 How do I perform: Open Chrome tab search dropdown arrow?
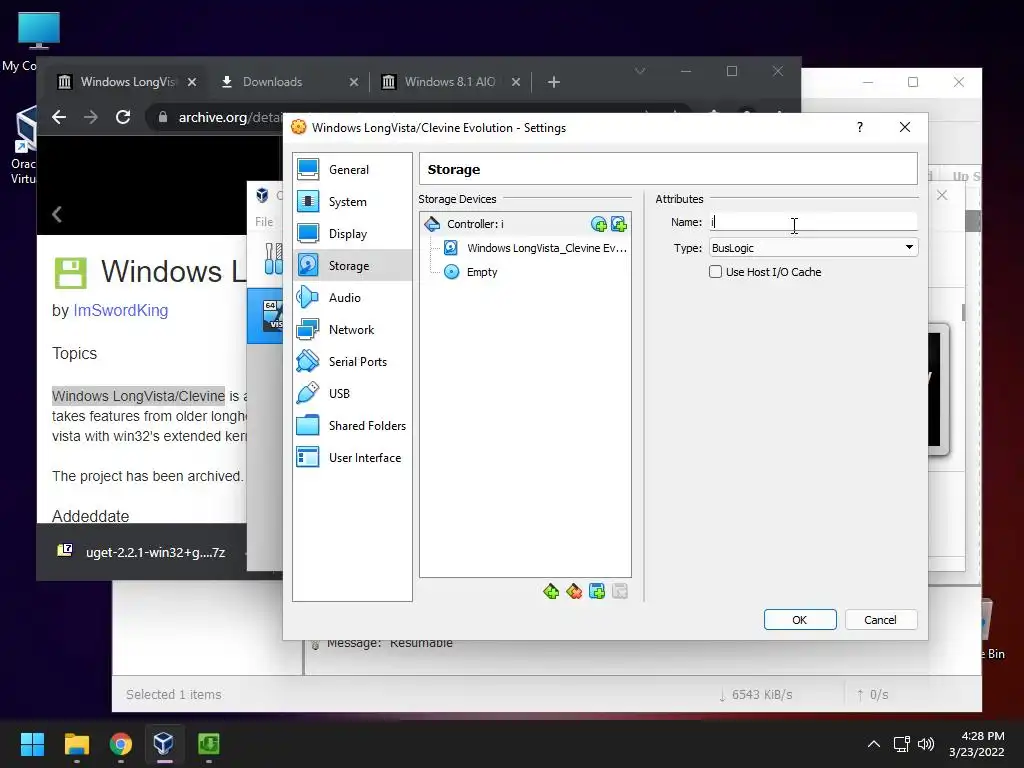tap(641, 71)
